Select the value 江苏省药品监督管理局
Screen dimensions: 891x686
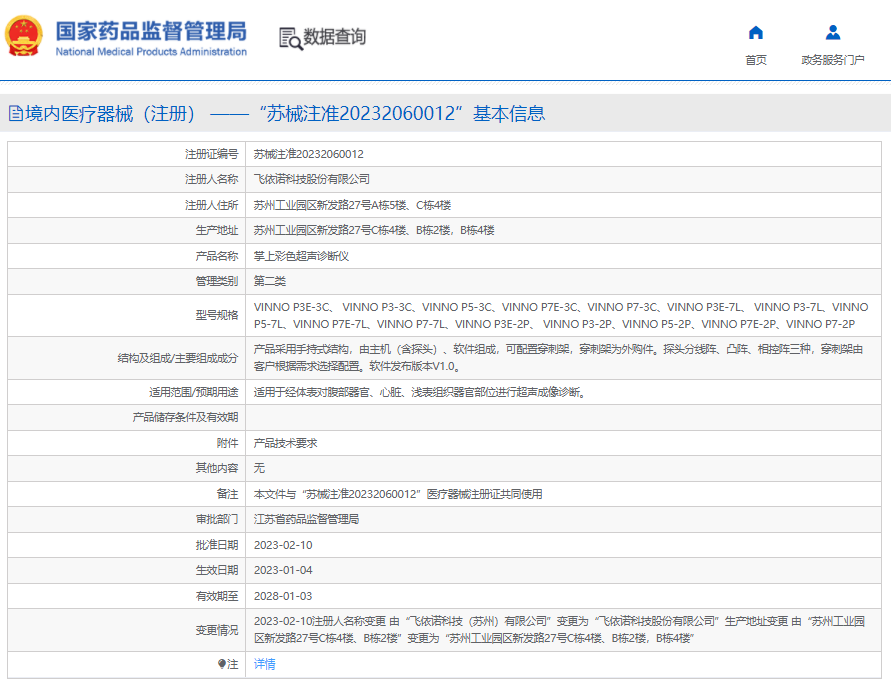tap(306, 519)
